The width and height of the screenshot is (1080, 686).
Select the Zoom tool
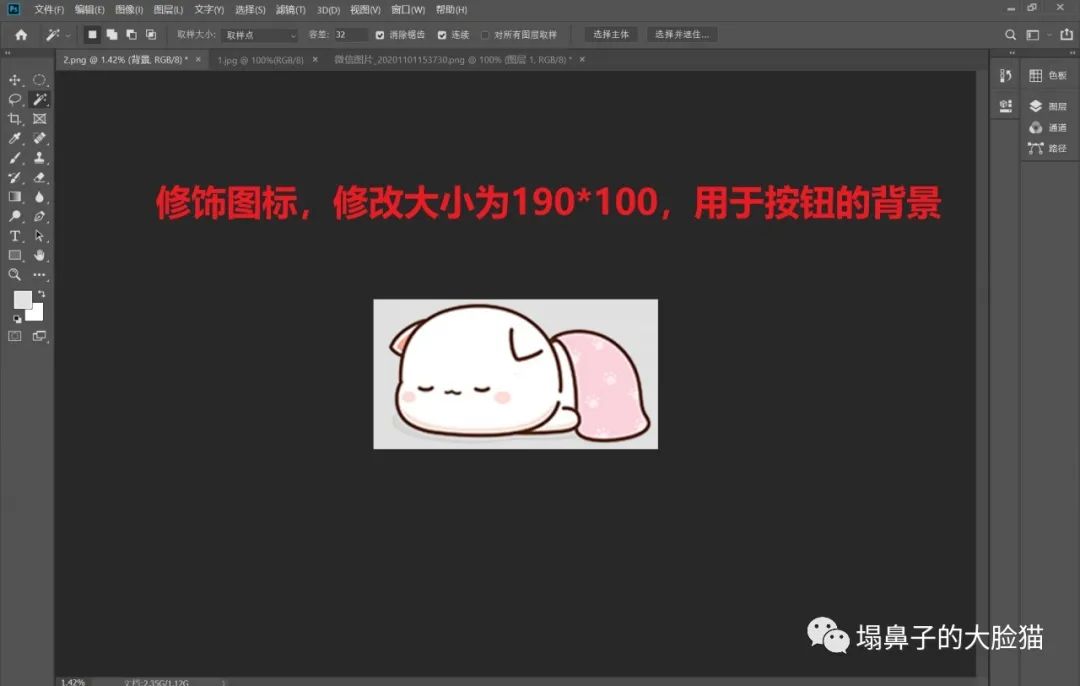tap(15, 275)
